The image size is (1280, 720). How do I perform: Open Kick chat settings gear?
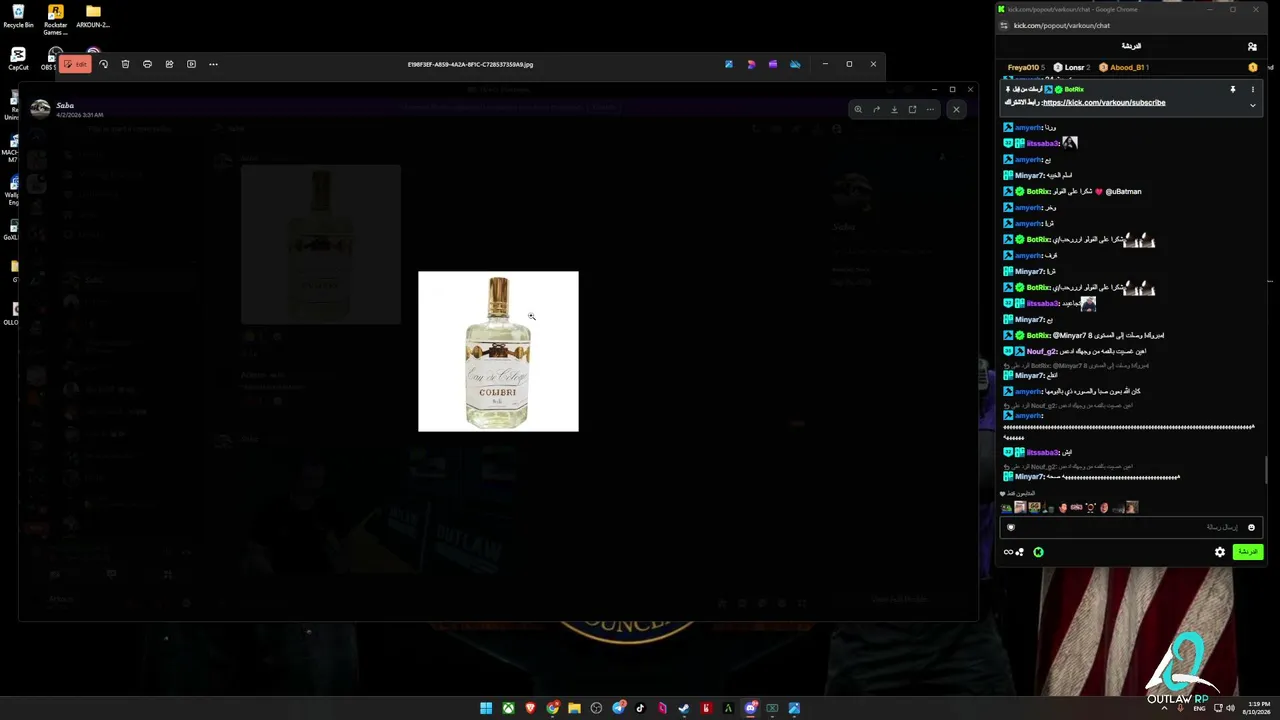1220,552
